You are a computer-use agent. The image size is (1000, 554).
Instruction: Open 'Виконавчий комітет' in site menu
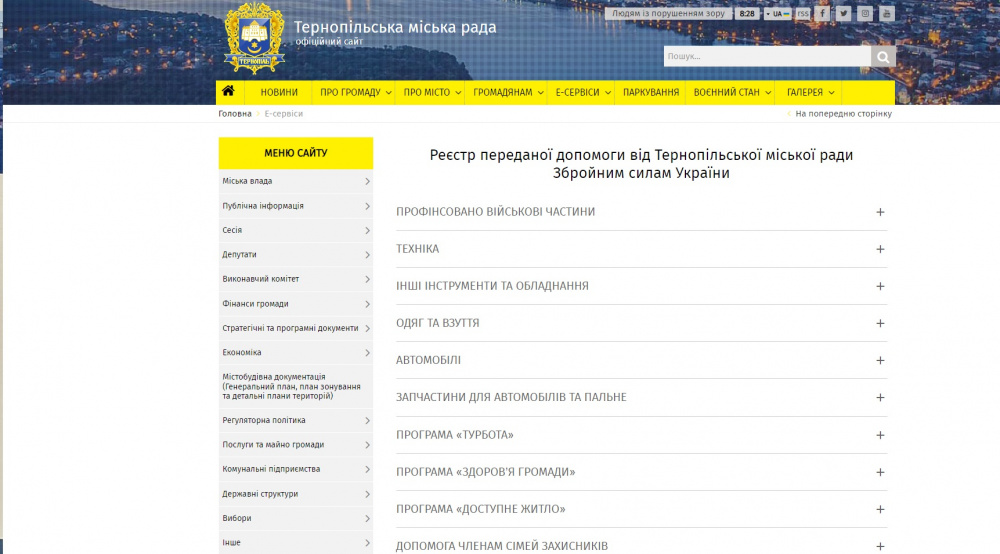point(296,279)
